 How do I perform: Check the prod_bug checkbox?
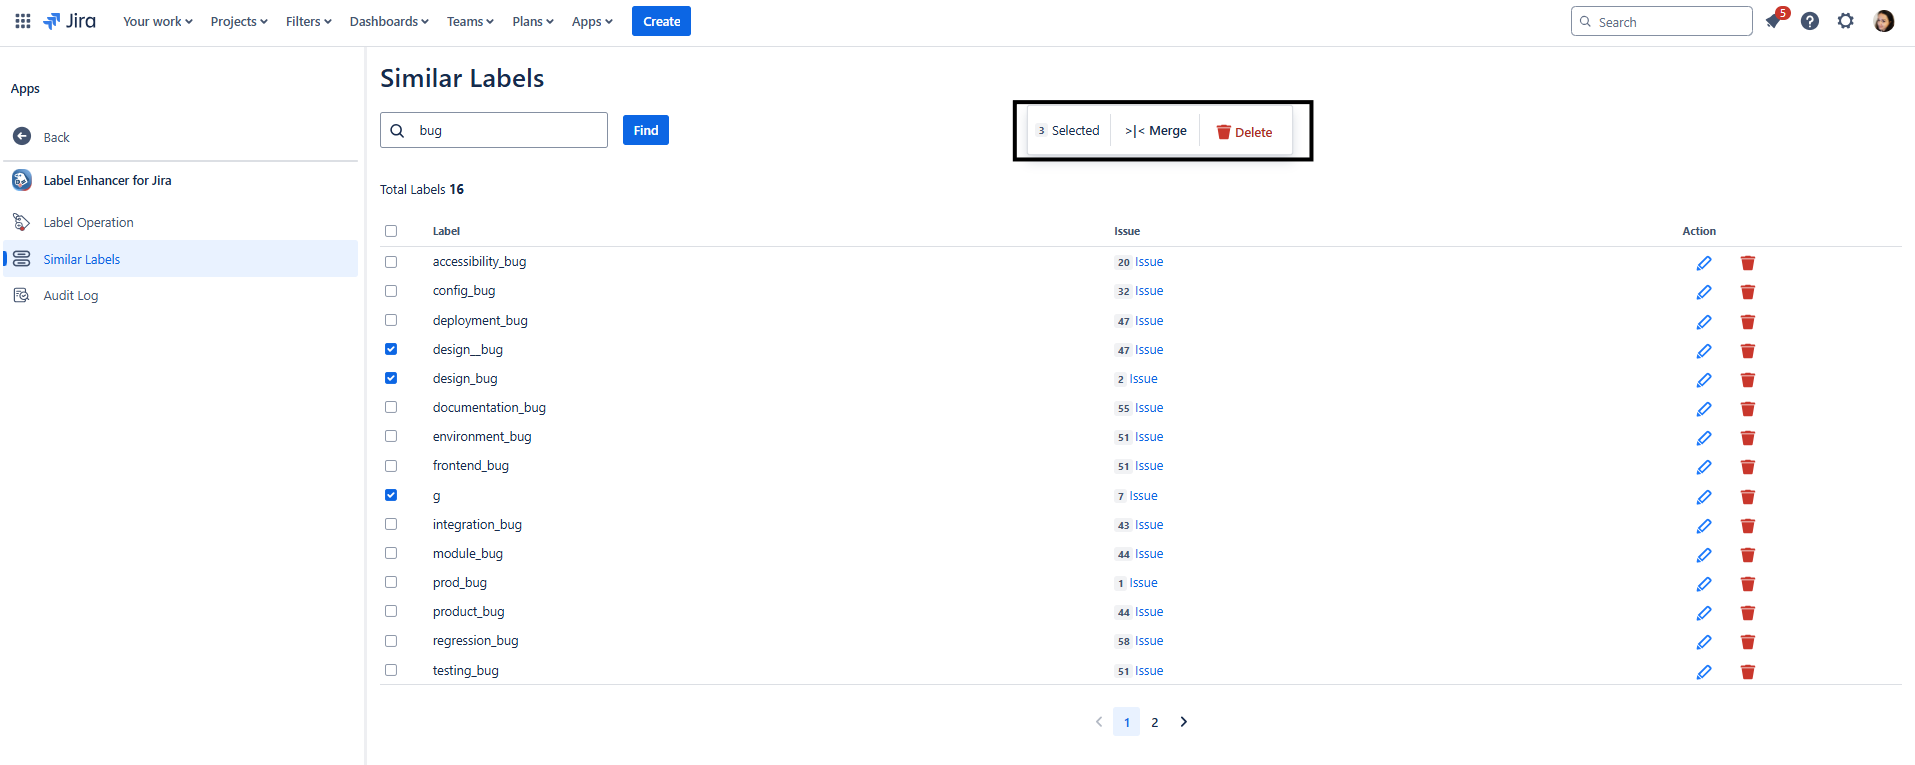coord(391,582)
